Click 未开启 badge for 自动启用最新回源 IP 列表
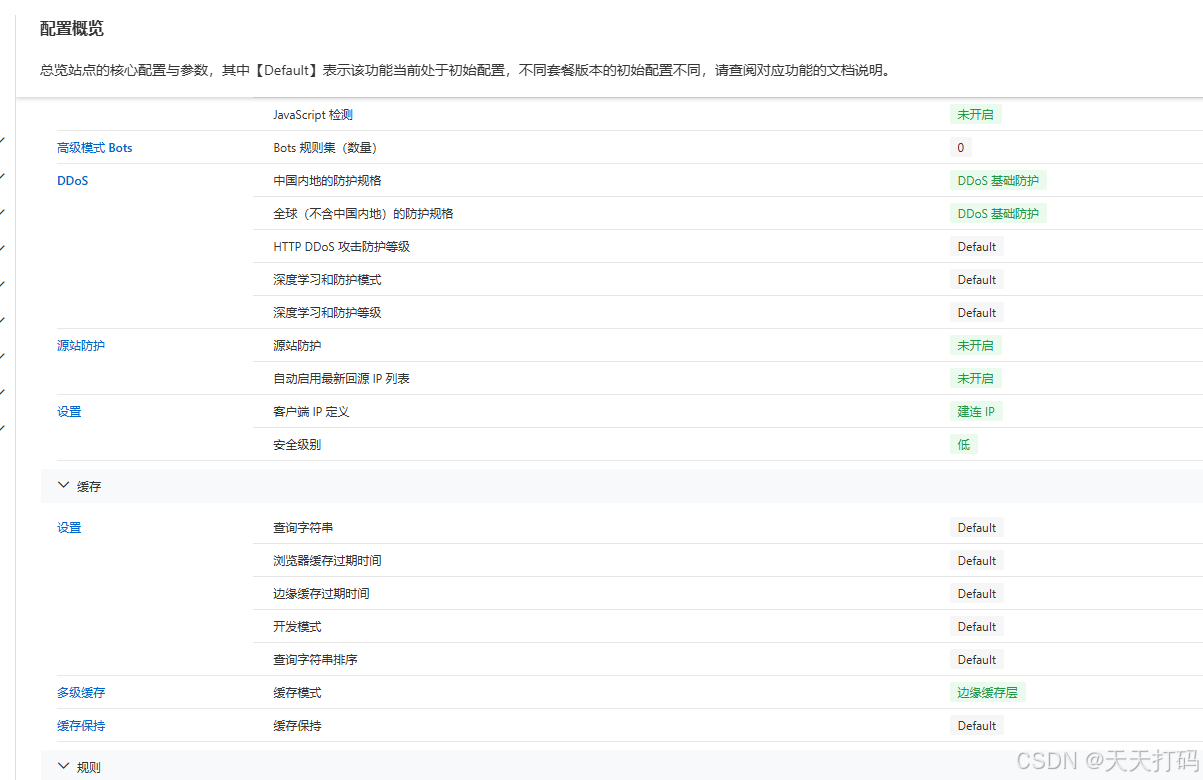The image size is (1203, 780). 975,379
